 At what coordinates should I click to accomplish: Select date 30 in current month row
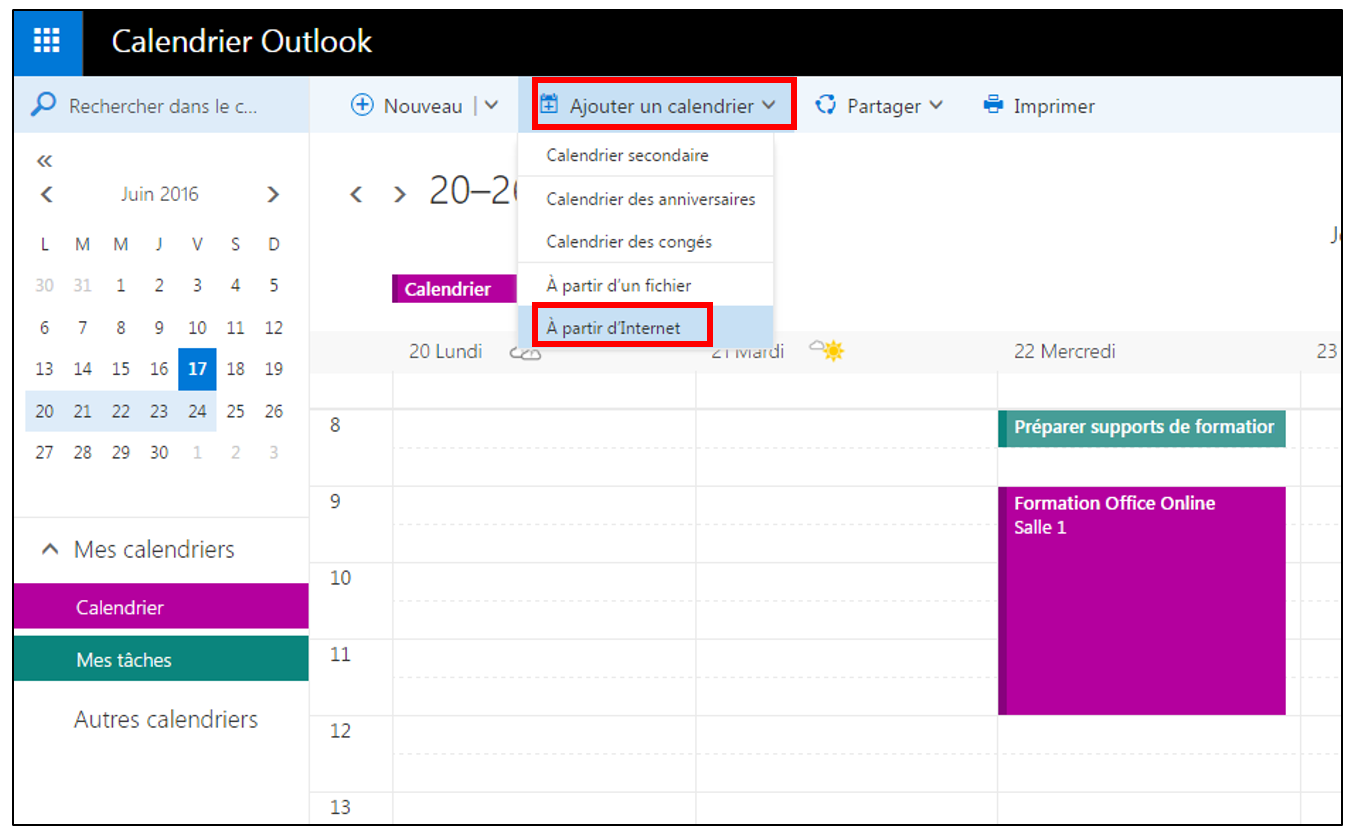coord(159,452)
